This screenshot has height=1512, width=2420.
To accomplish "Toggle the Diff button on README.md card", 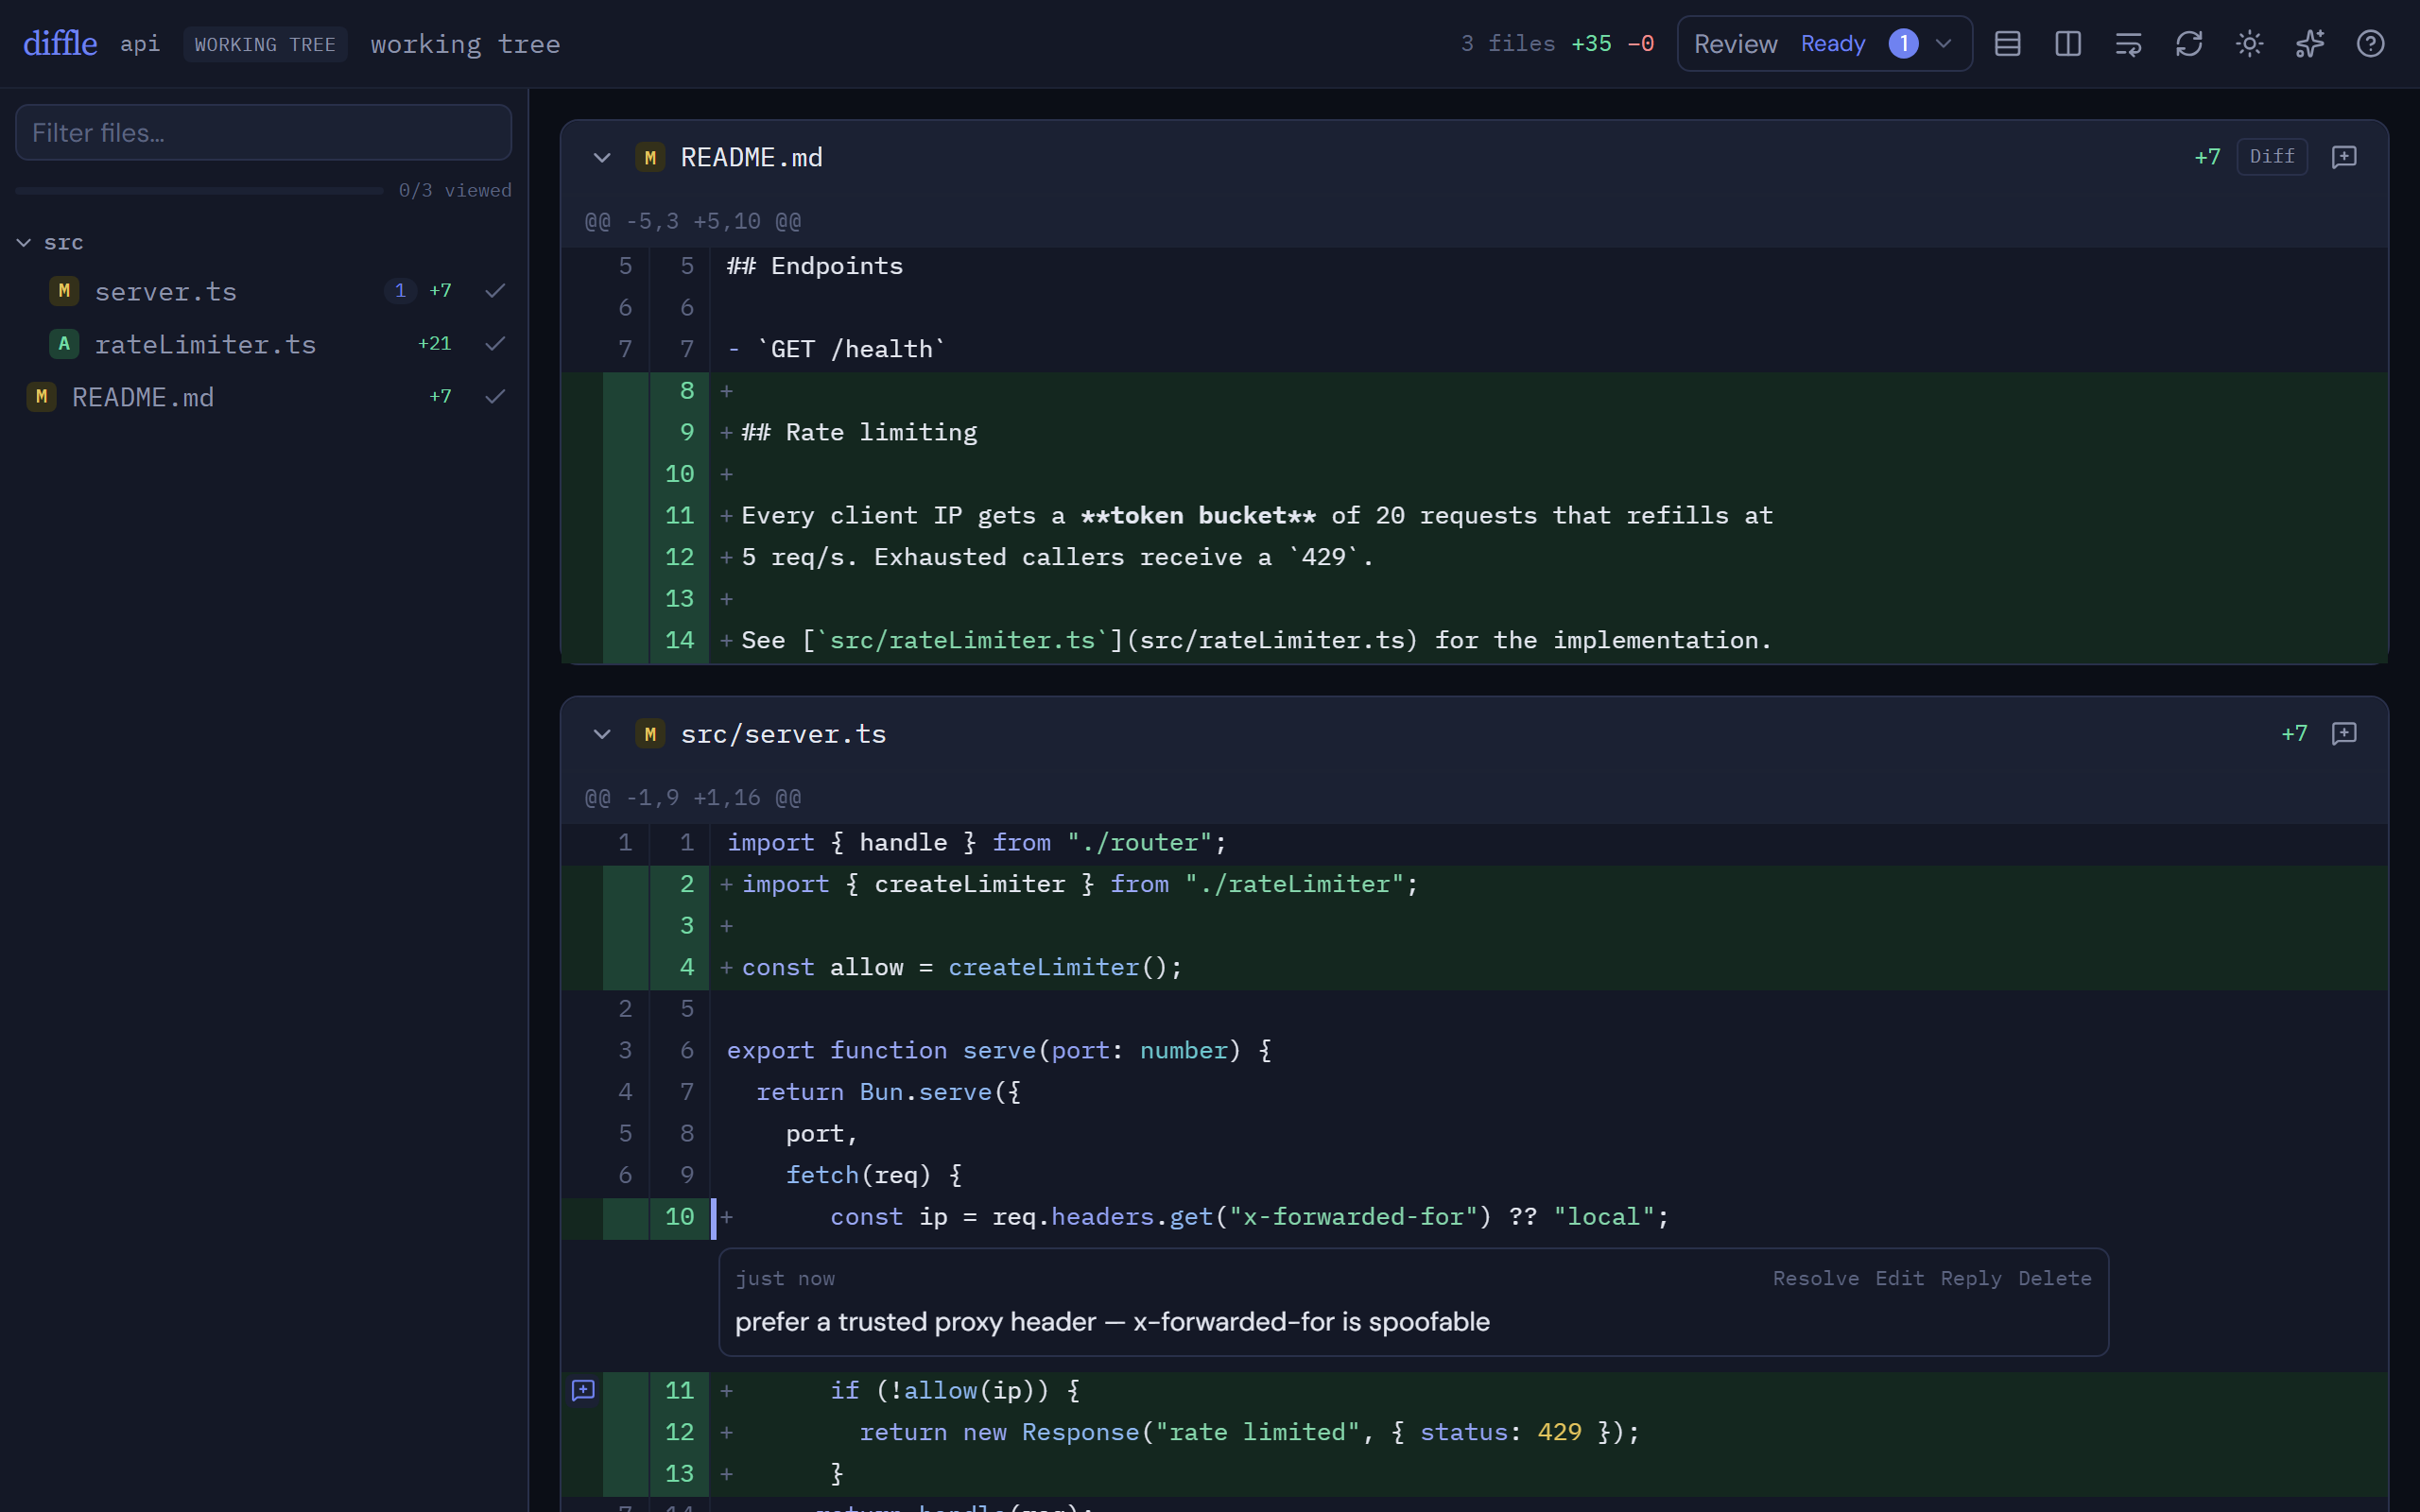I will 2272,157.
